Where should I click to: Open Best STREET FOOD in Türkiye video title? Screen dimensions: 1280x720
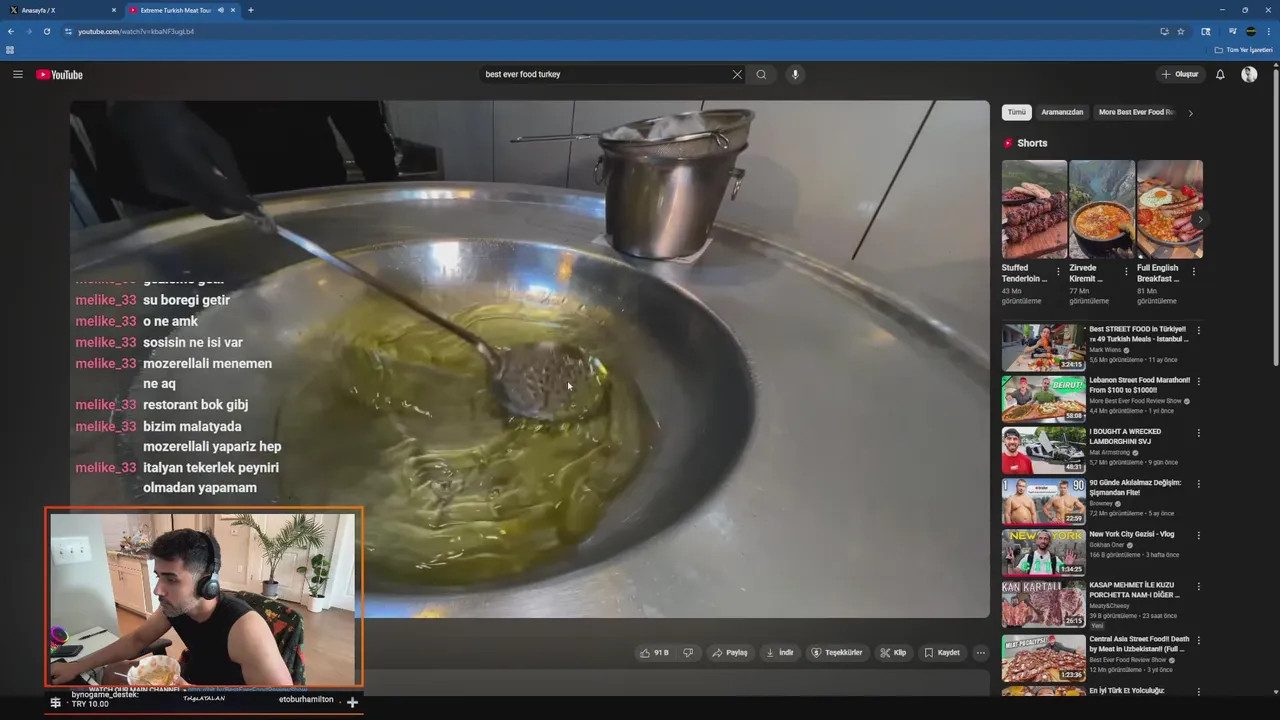click(x=1138, y=334)
